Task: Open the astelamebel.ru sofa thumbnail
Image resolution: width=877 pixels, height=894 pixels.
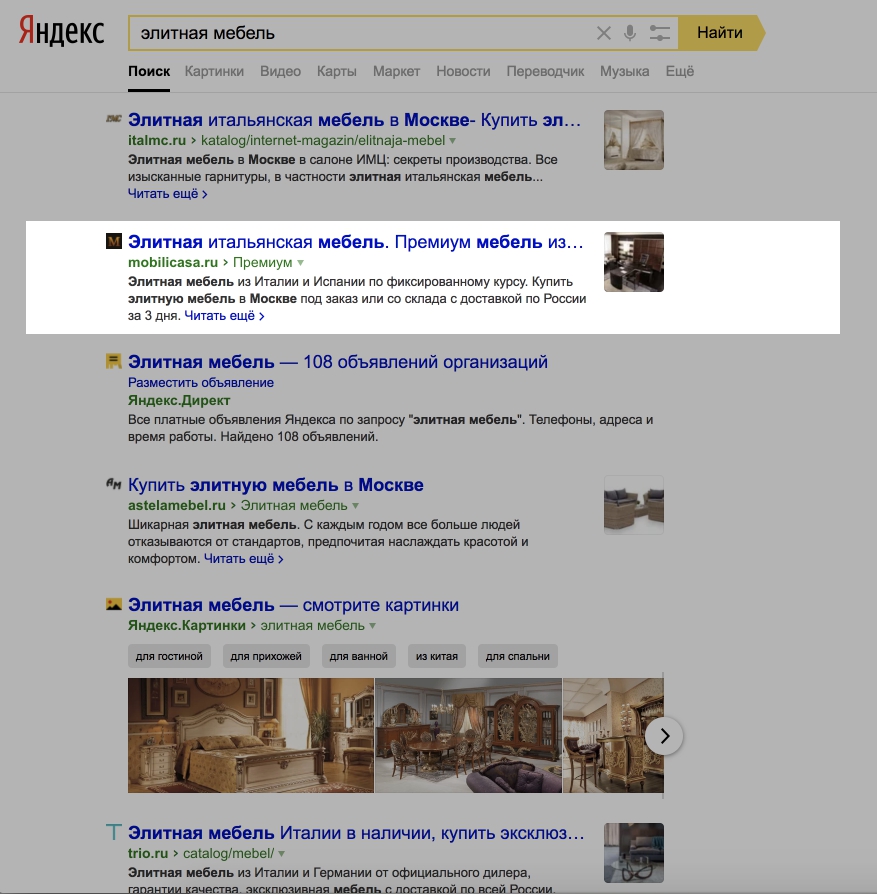Action: click(634, 505)
